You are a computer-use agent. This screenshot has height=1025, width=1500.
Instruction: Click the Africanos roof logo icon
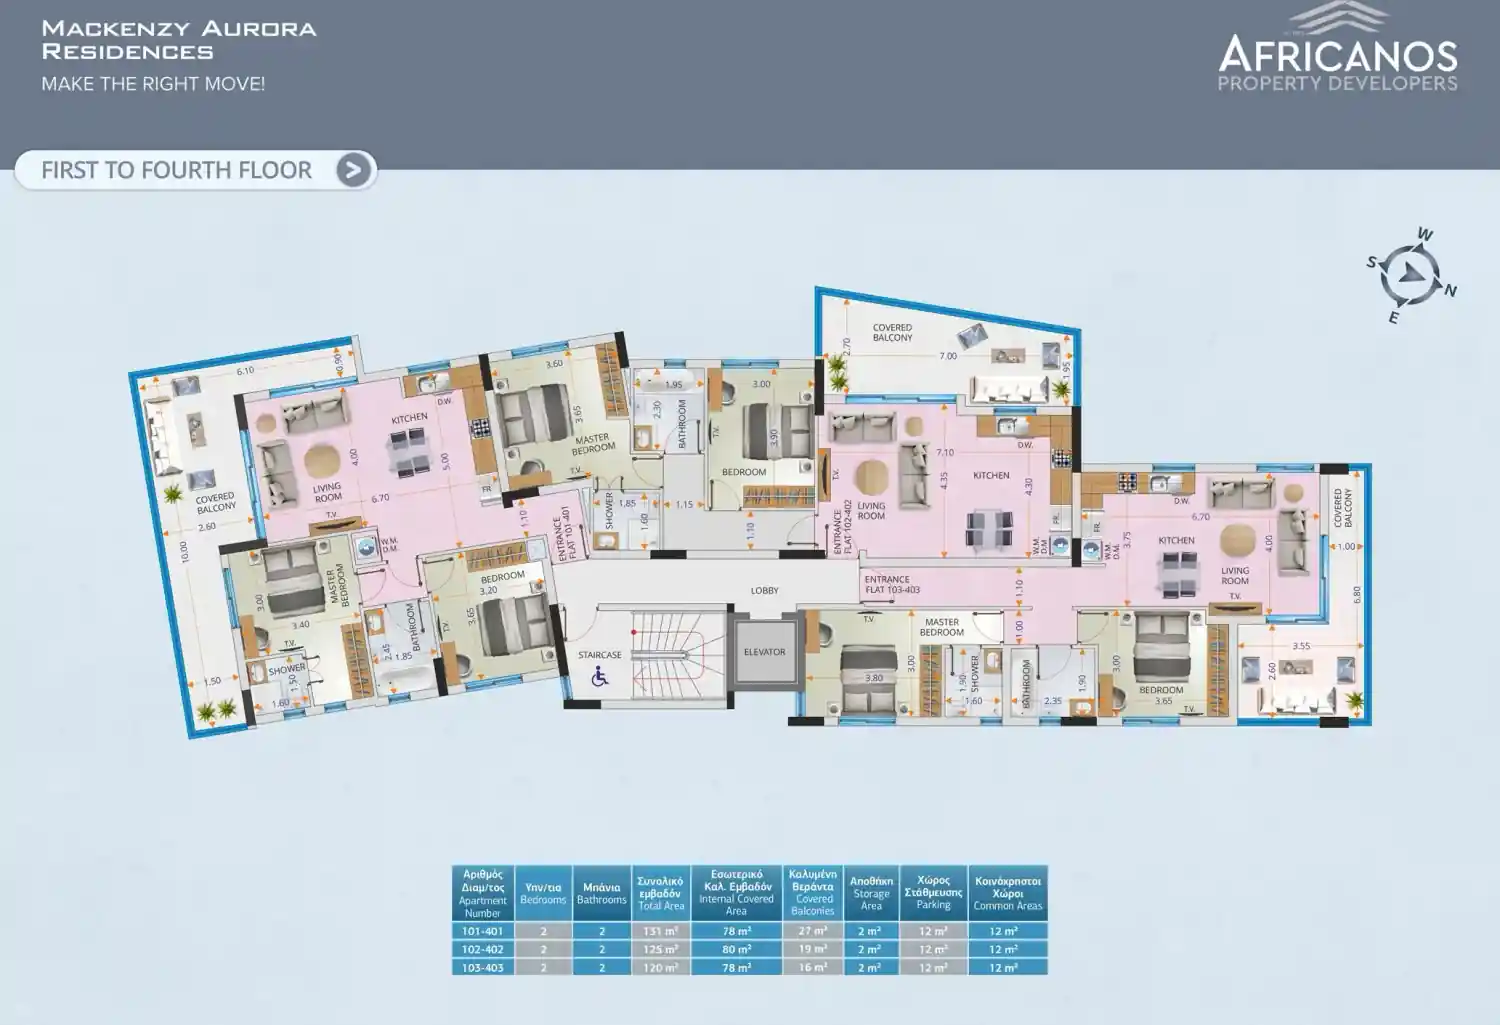coord(1337,18)
